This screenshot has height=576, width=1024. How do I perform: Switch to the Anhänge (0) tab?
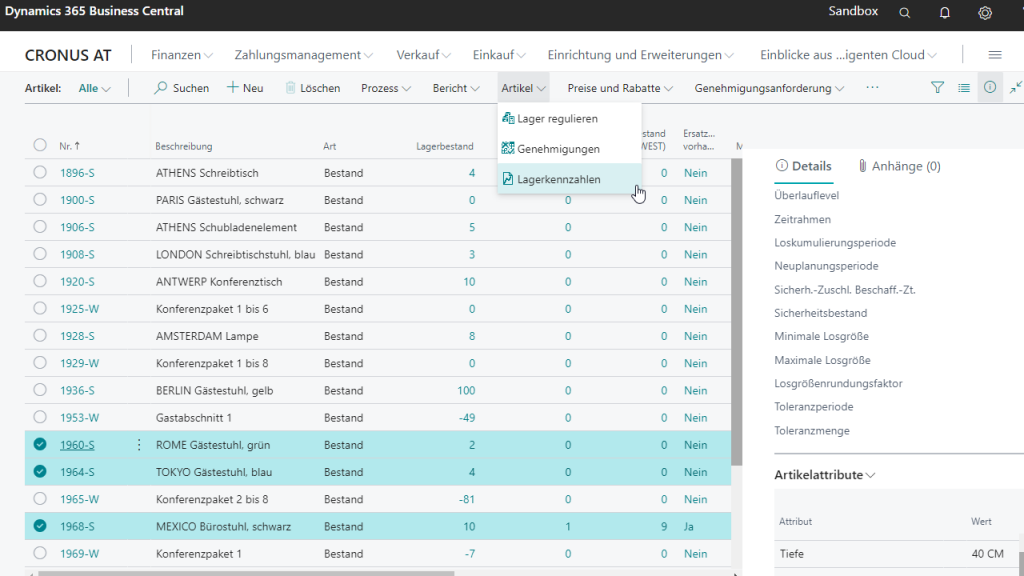898,166
